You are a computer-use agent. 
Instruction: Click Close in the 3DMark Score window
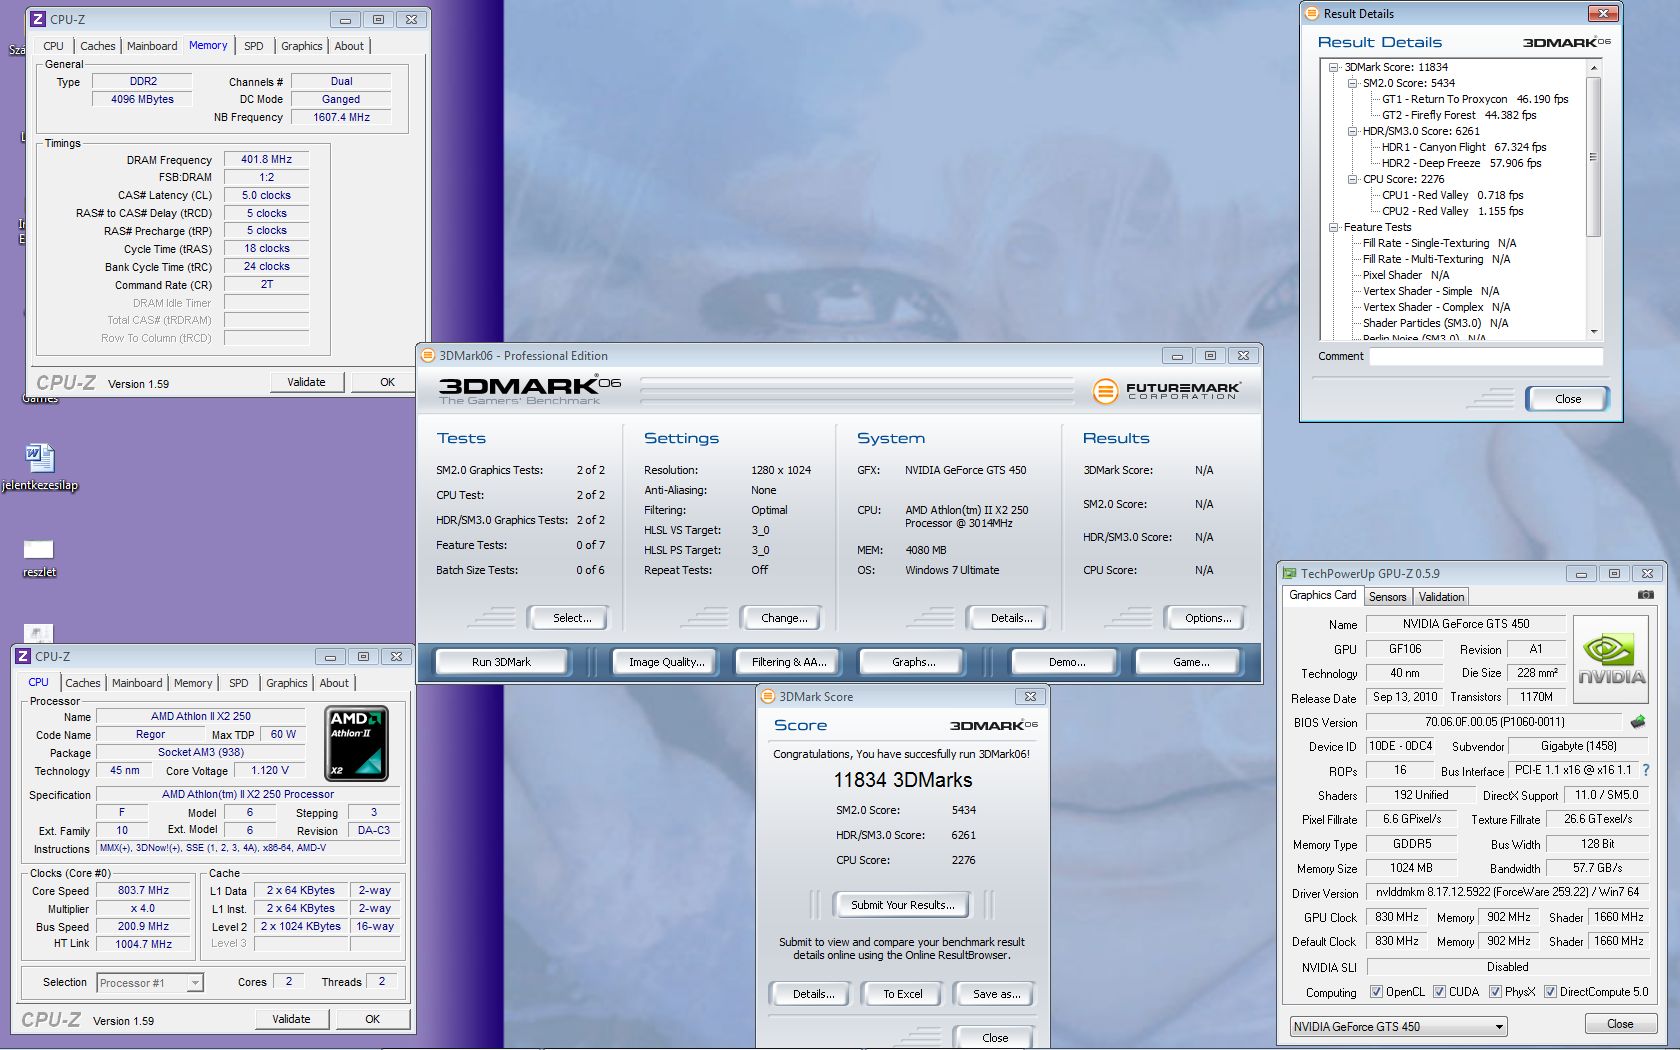(995, 1038)
